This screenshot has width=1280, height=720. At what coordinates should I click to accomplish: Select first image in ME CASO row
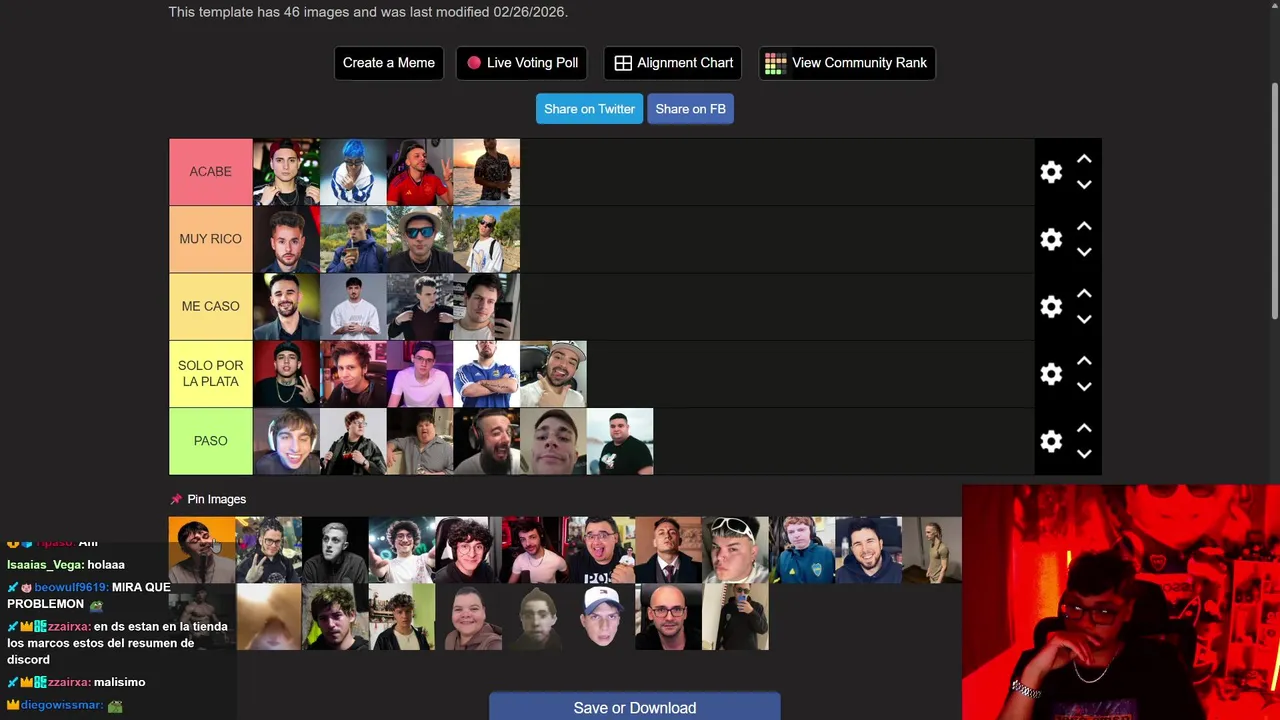pyautogui.click(x=286, y=307)
